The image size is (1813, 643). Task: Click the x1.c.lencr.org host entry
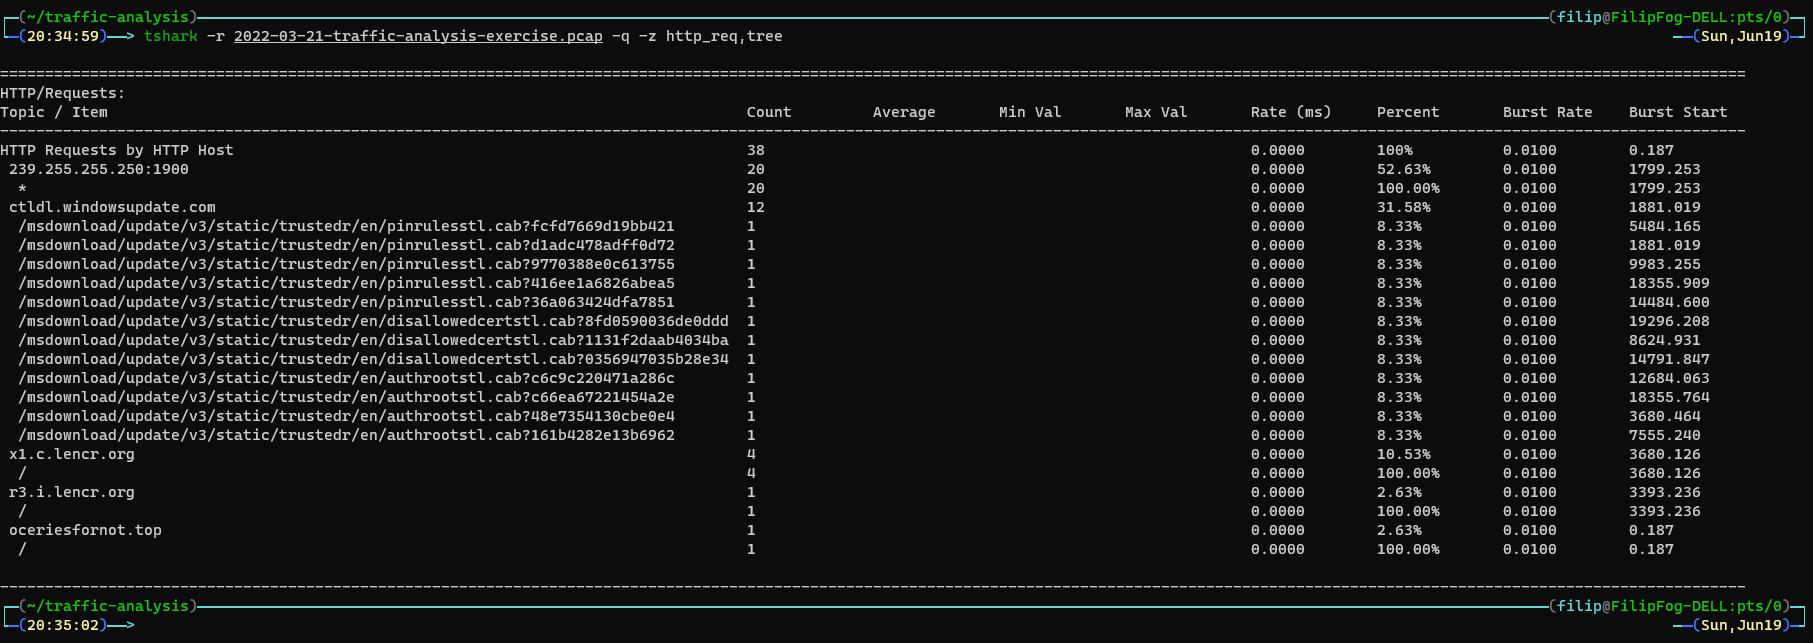tap(71, 454)
